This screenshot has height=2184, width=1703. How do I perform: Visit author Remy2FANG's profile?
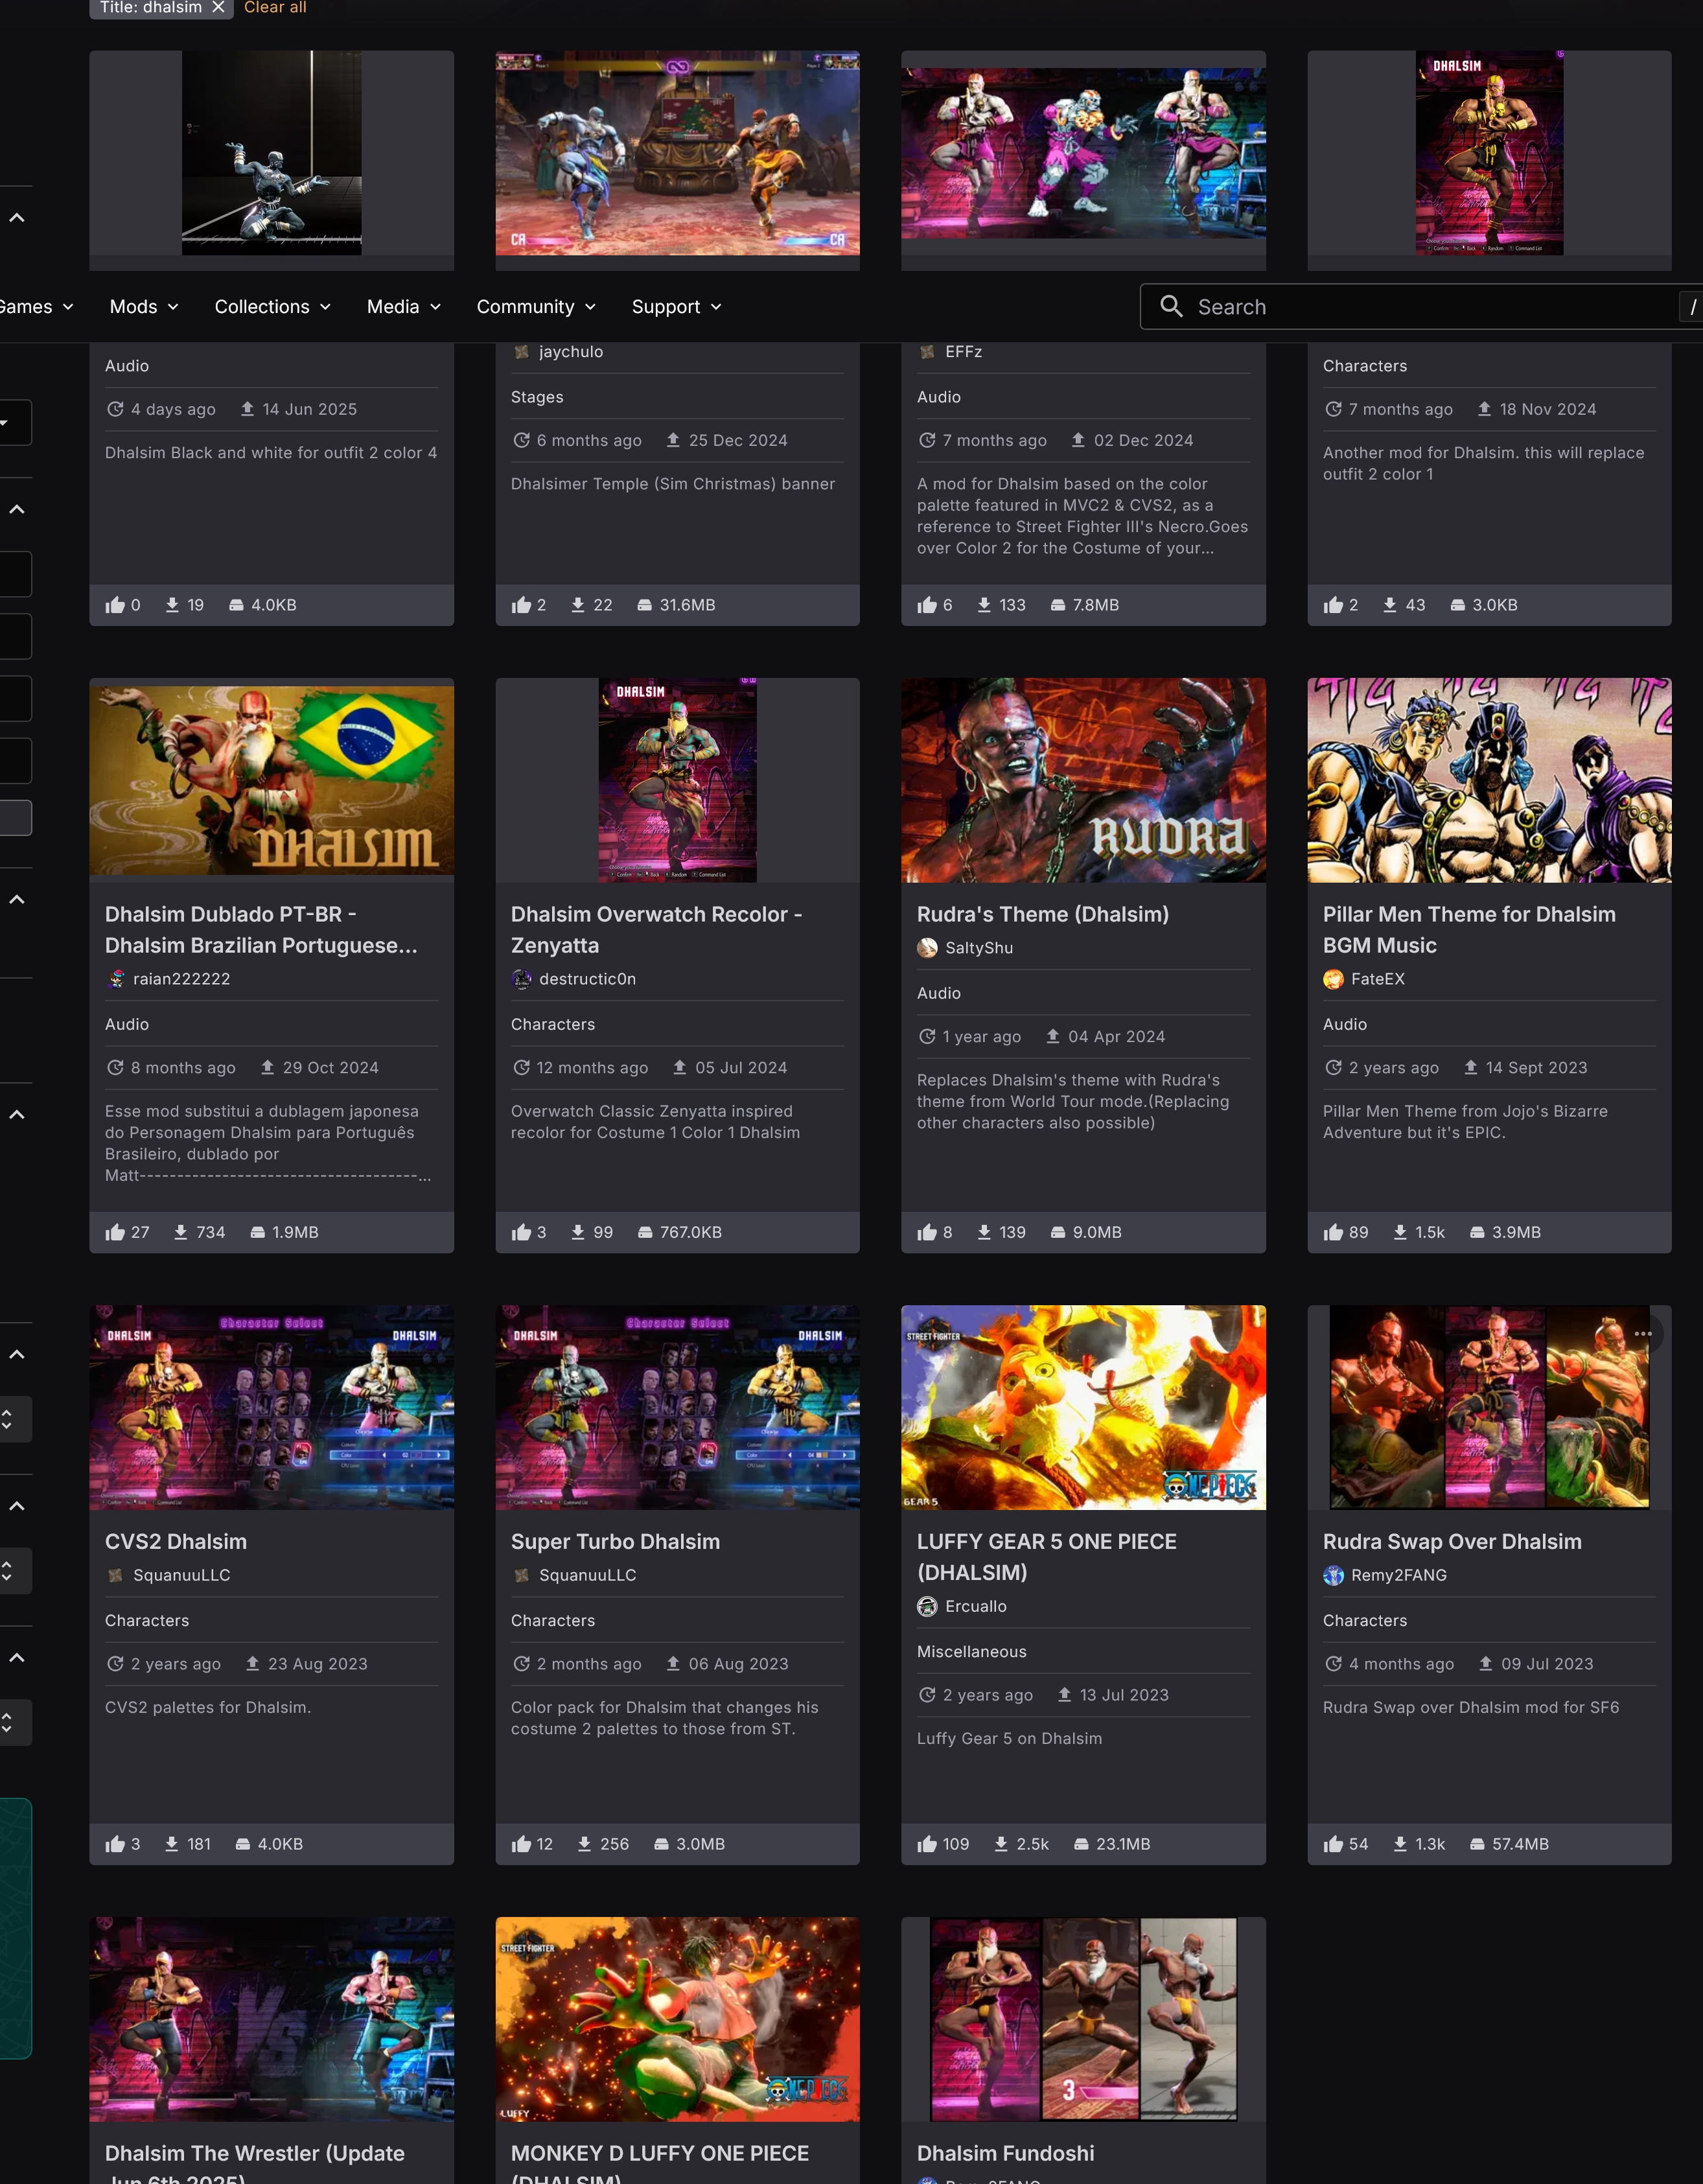(1398, 1575)
